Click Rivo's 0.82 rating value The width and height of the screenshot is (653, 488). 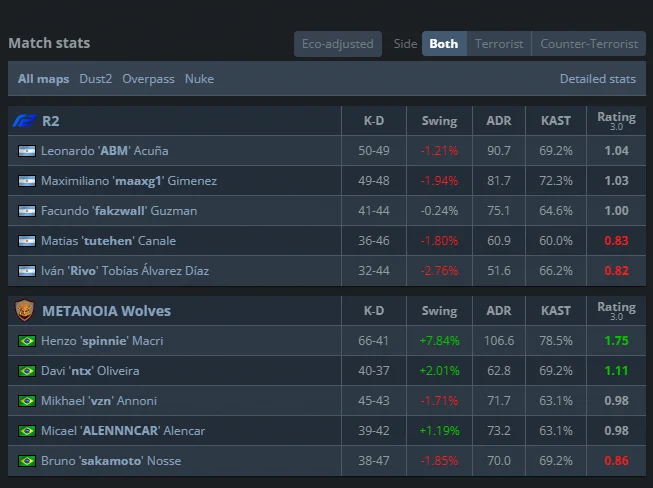[x=616, y=271]
